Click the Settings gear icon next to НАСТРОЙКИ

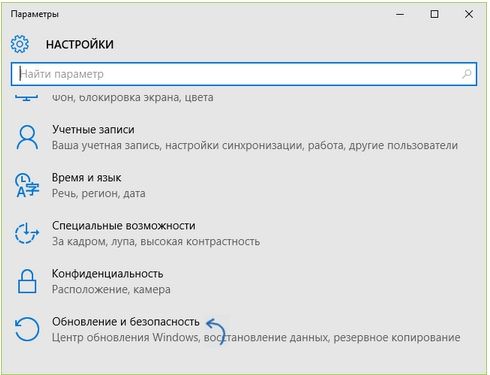click(20, 44)
